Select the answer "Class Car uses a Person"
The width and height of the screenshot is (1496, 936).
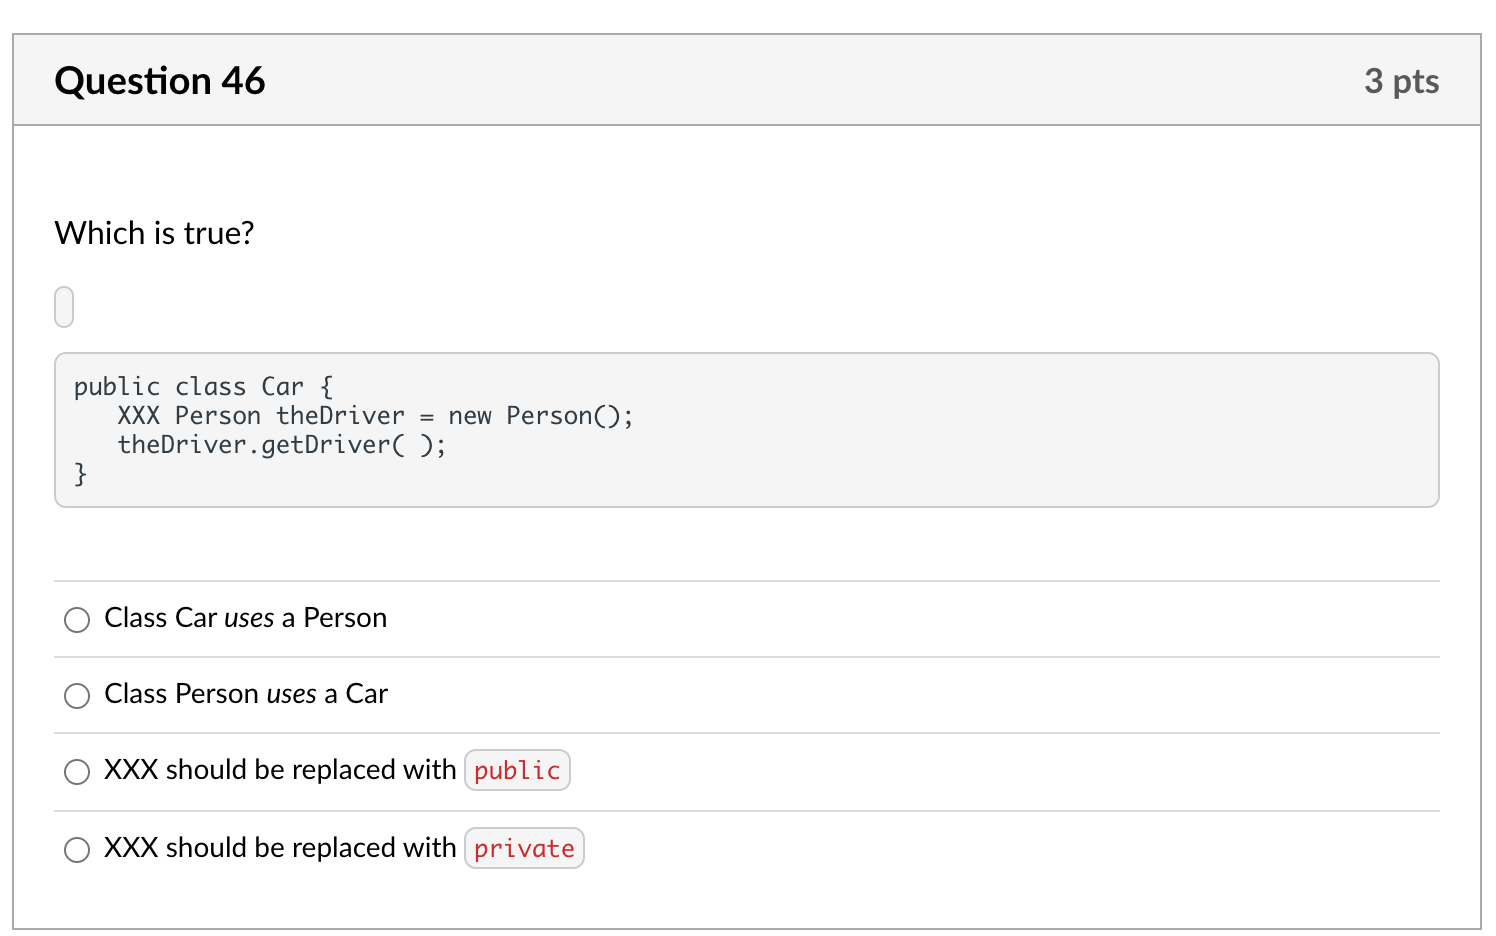click(x=77, y=620)
